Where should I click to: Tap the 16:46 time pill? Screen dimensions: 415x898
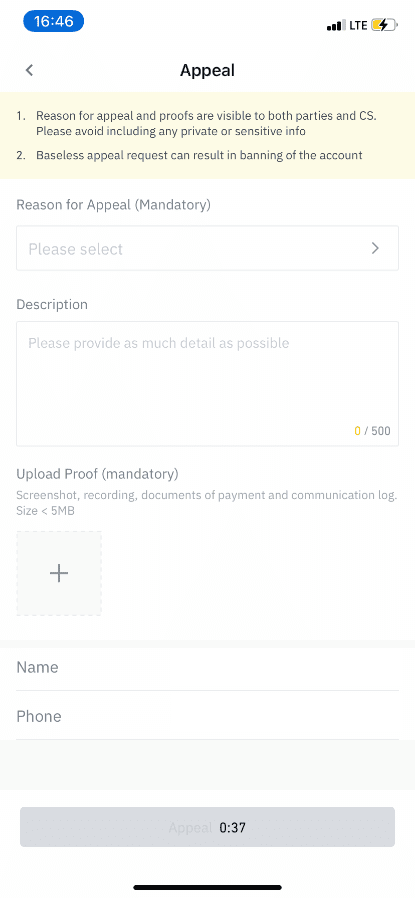coord(54,22)
